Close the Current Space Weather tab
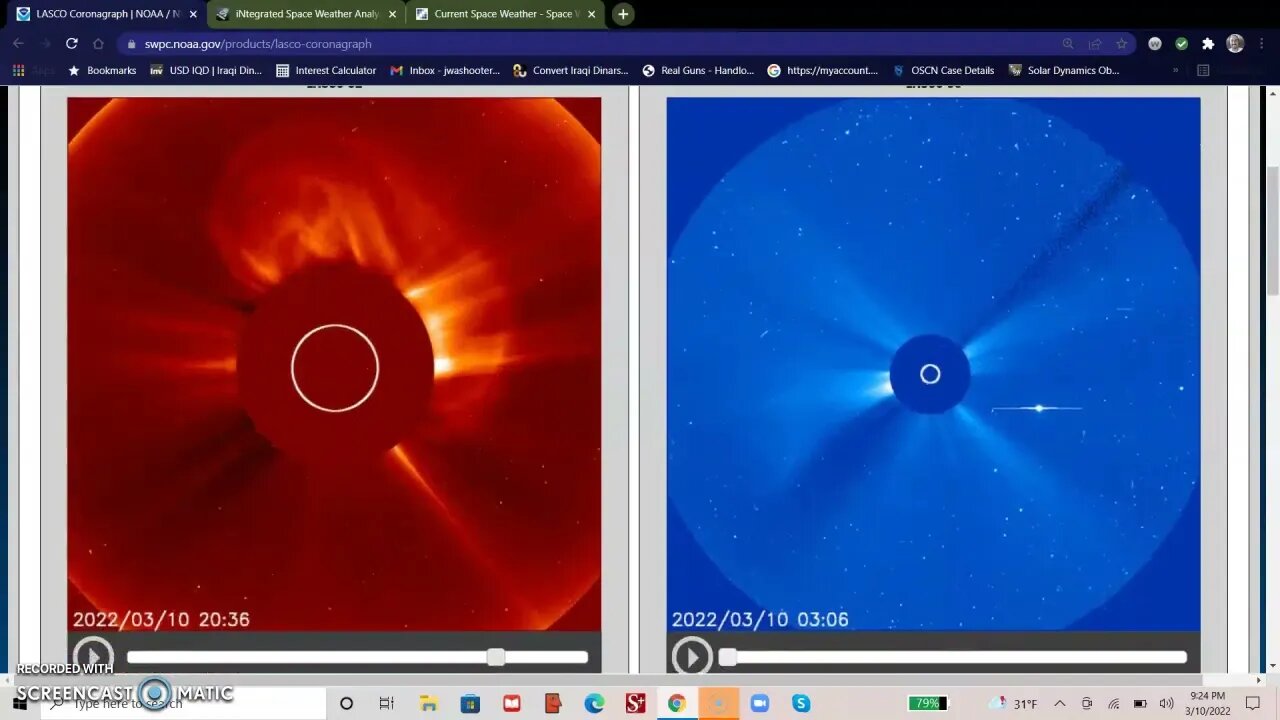Image resolution: width=1280 pixels, height=720 pixels. click(x=592, y=14)
